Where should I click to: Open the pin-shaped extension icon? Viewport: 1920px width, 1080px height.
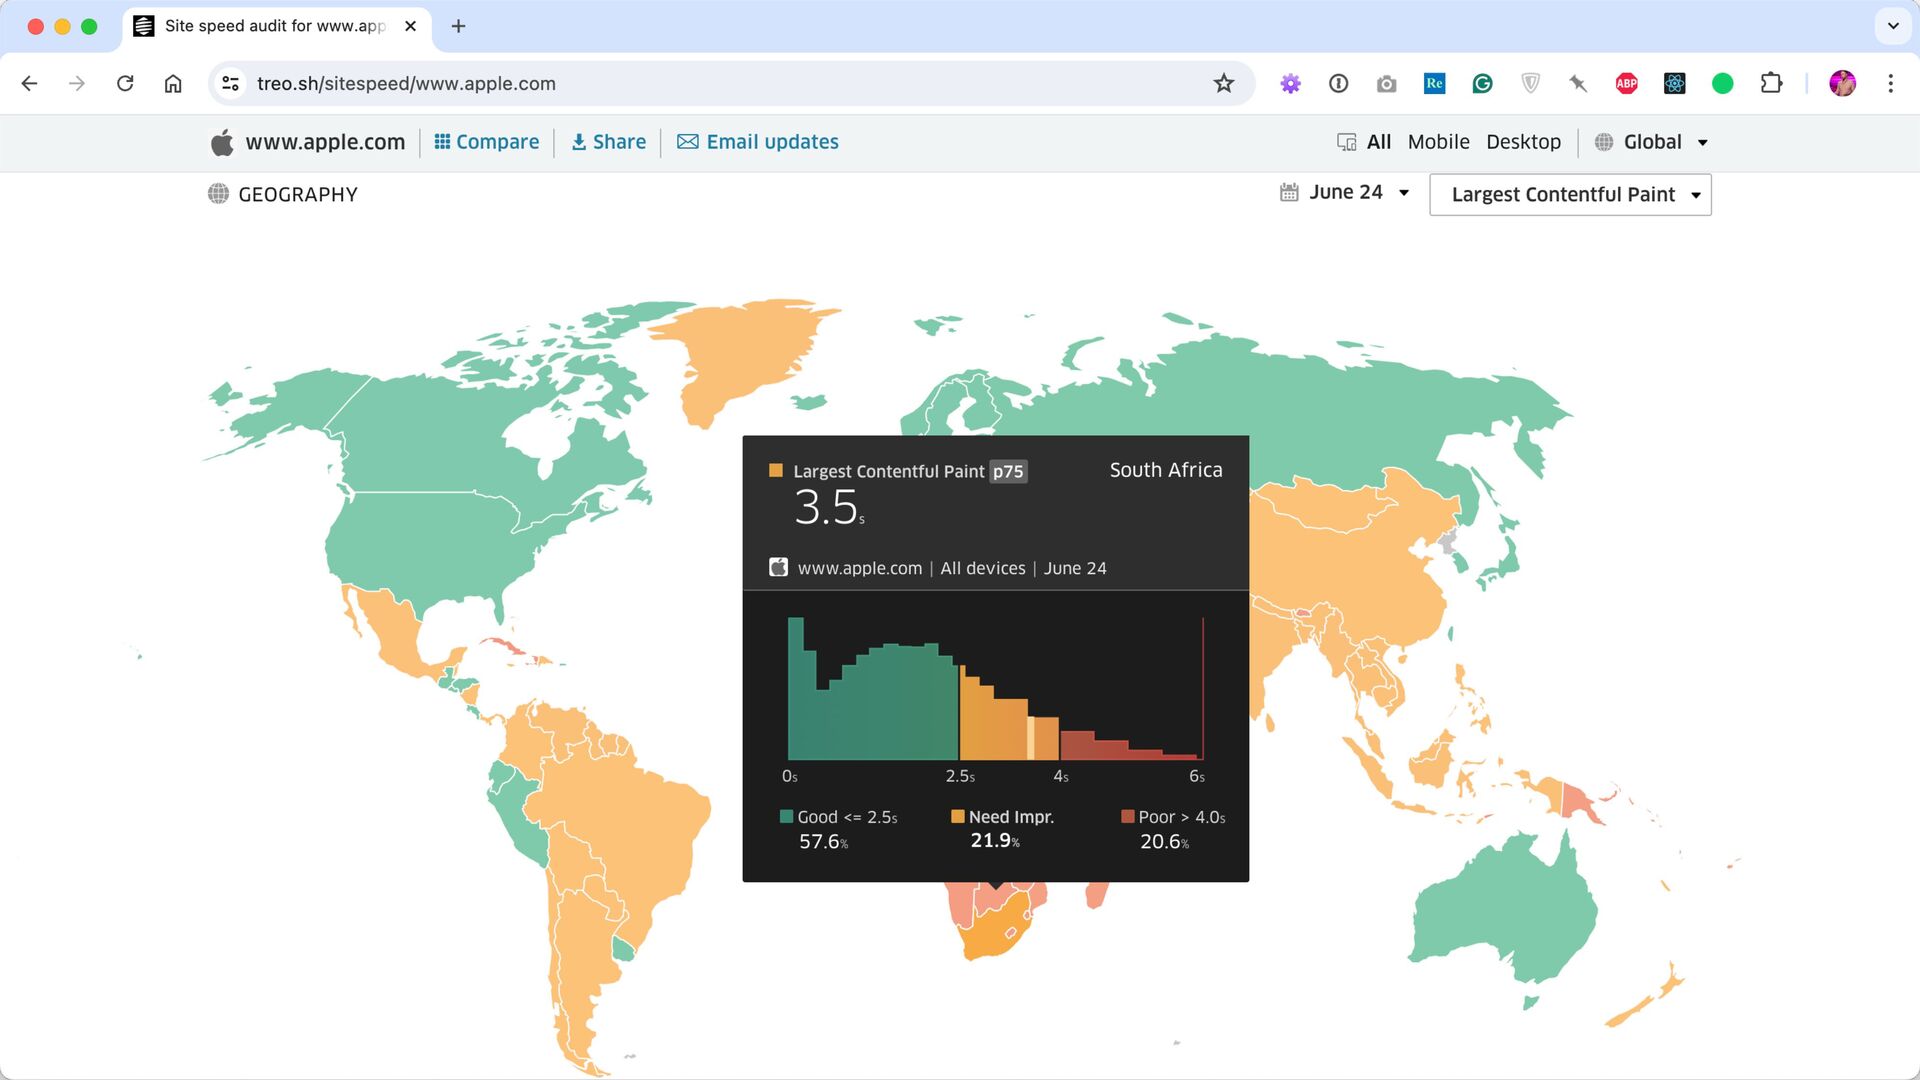point(1579,84)
